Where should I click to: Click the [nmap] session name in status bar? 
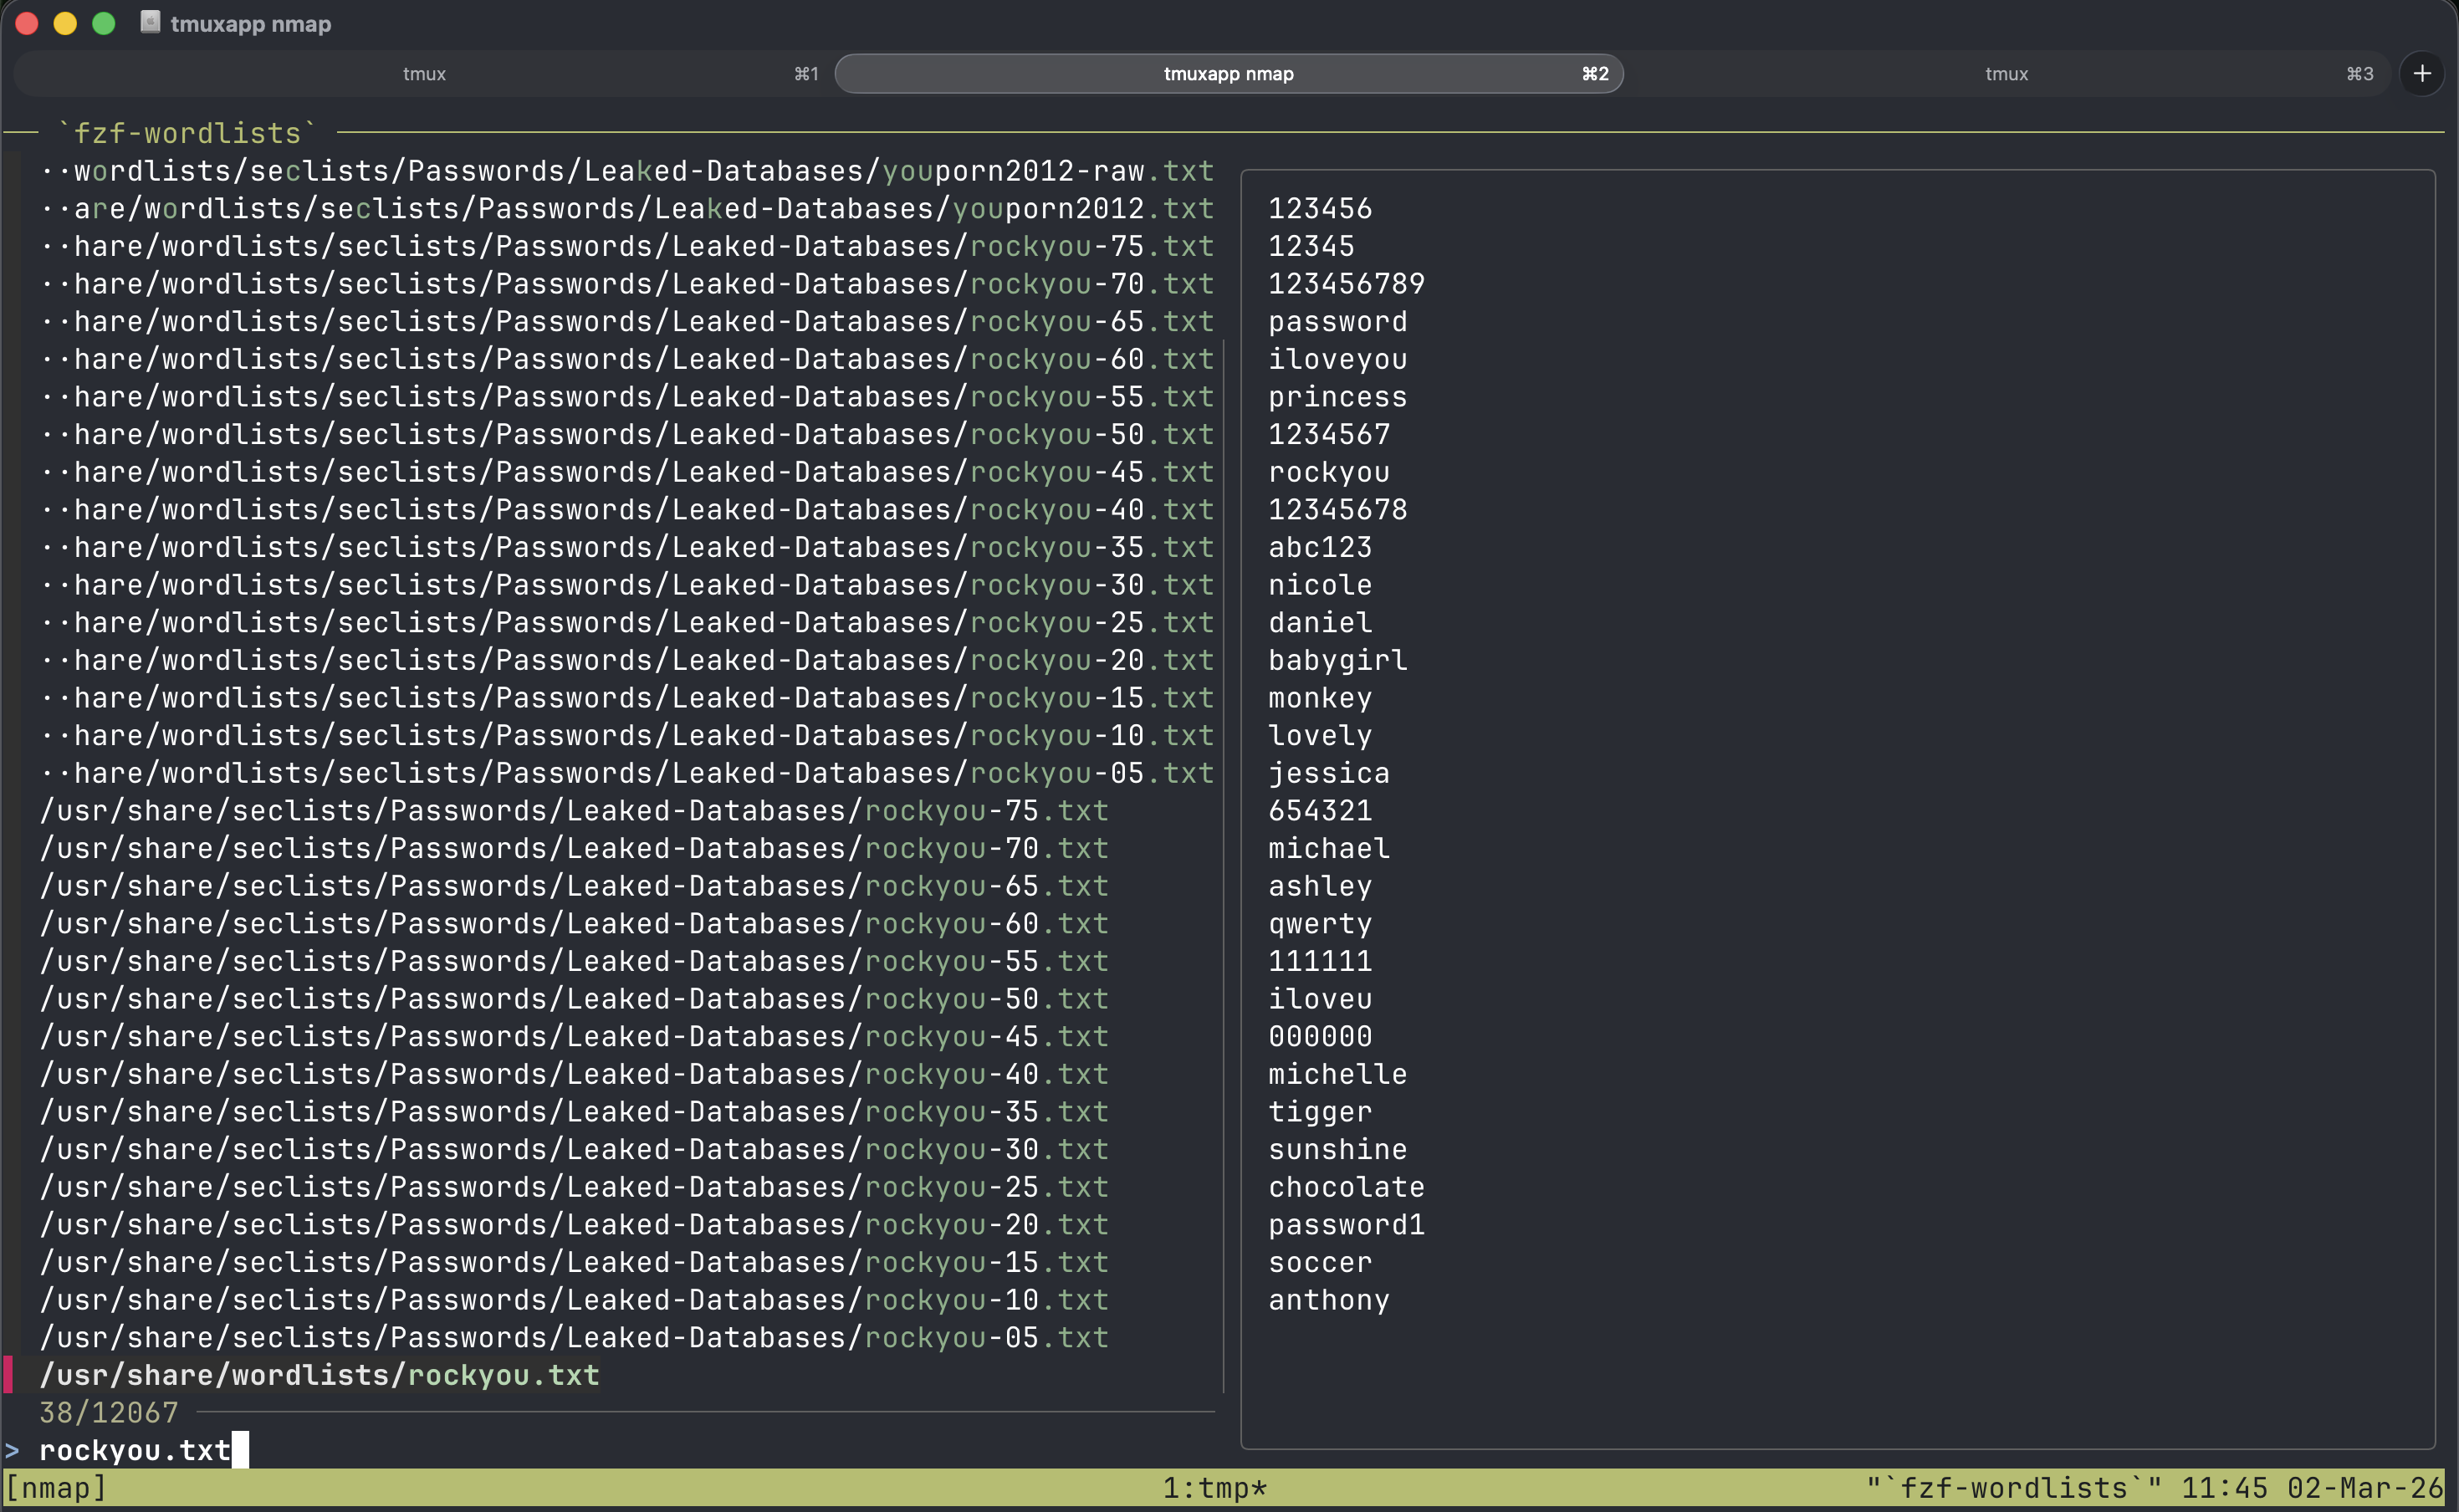click(56, 1489)
